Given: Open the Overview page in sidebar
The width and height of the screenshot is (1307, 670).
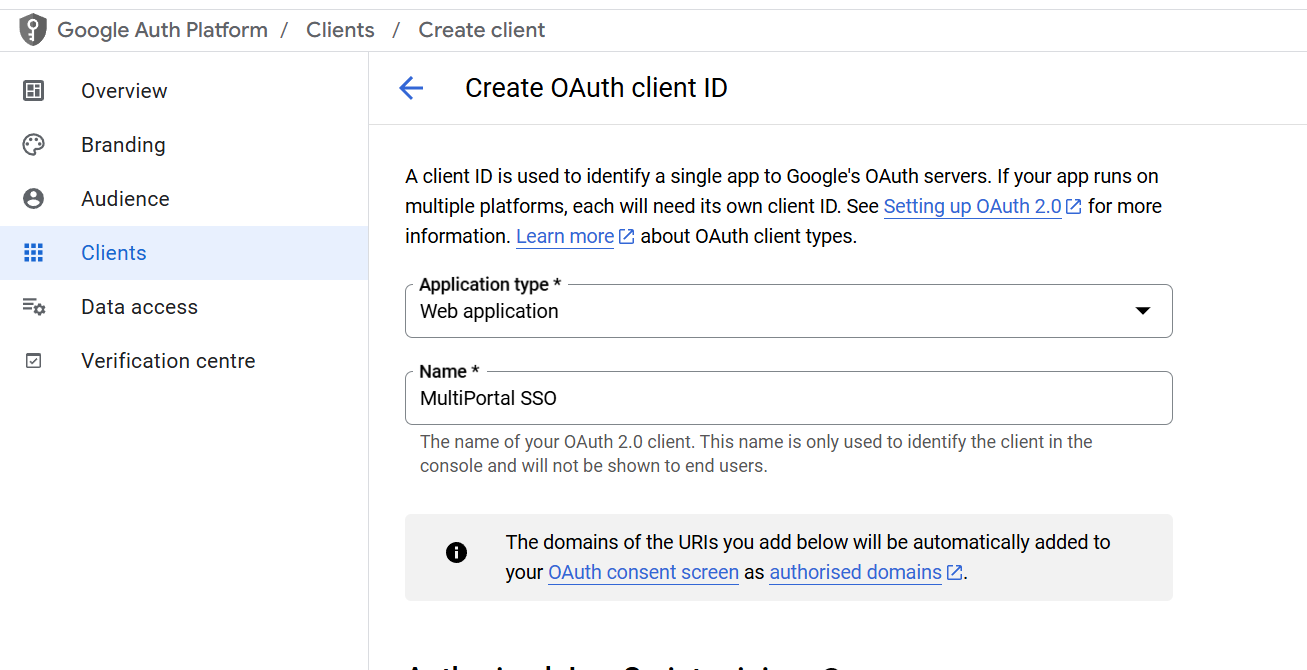Looking at the screenshot, I should click(184, 91).
